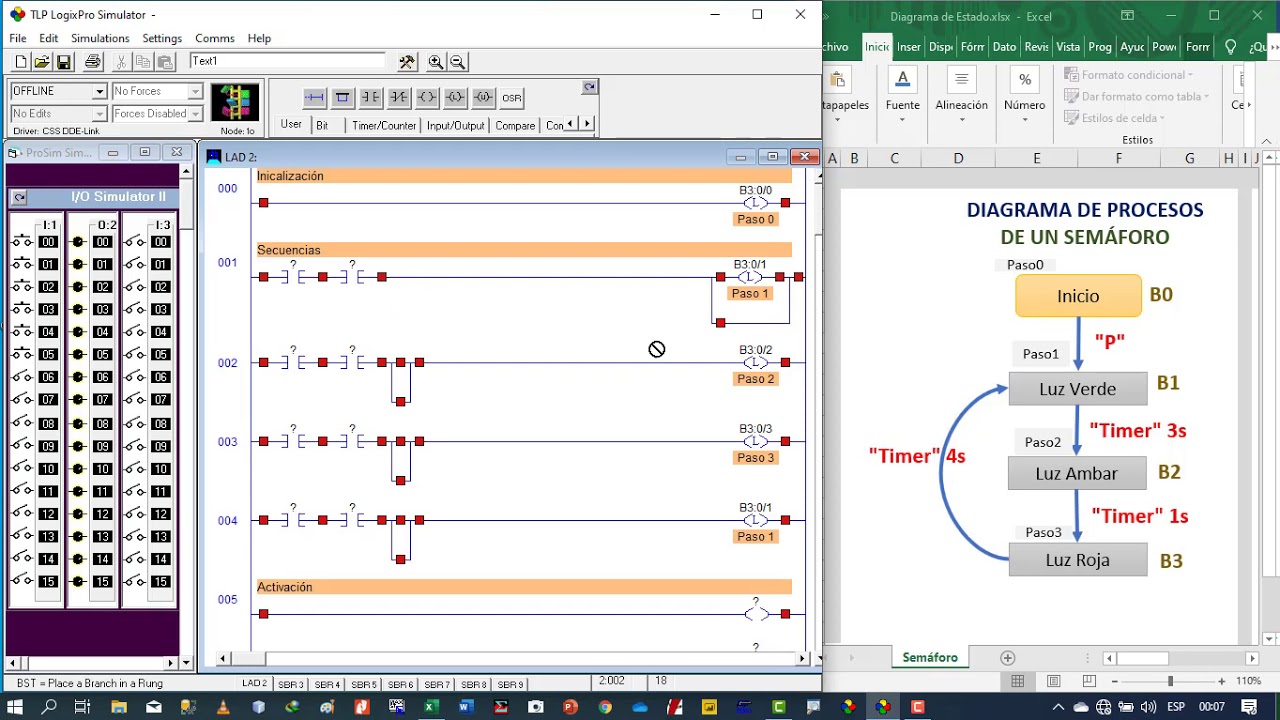Click the ladder logo icon next to Forces
Screen dimensions: 1280x720
[236, 104]
